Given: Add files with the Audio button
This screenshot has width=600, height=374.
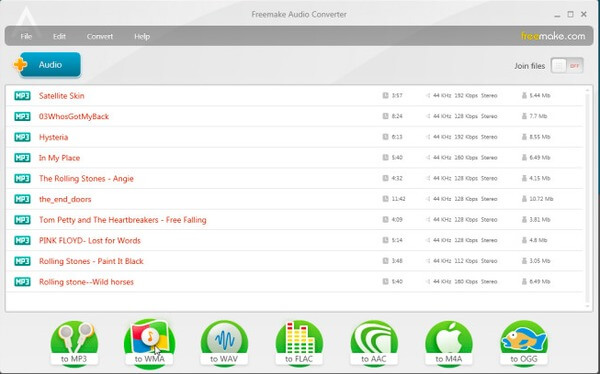Looking at the screenshot, I should click(x=47, y=65).
